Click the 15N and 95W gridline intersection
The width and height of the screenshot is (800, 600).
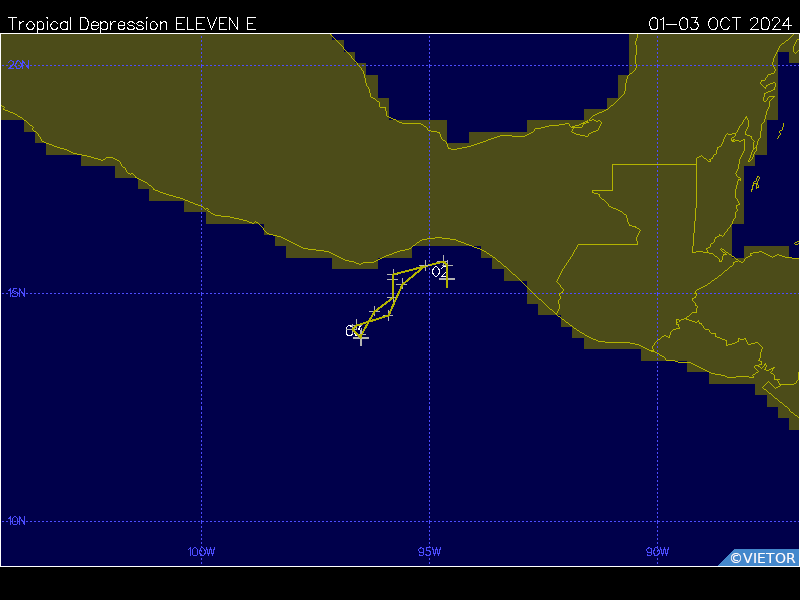pyautogui.click(x=430, y=293)
